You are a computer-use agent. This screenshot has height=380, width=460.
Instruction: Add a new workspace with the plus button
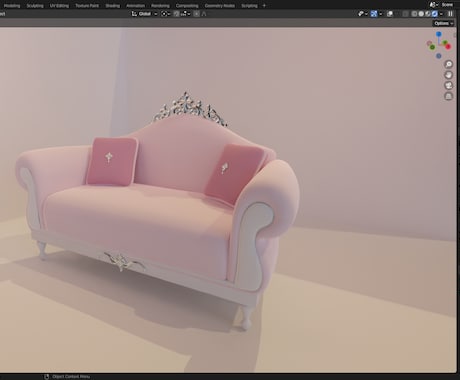[264, 6]
